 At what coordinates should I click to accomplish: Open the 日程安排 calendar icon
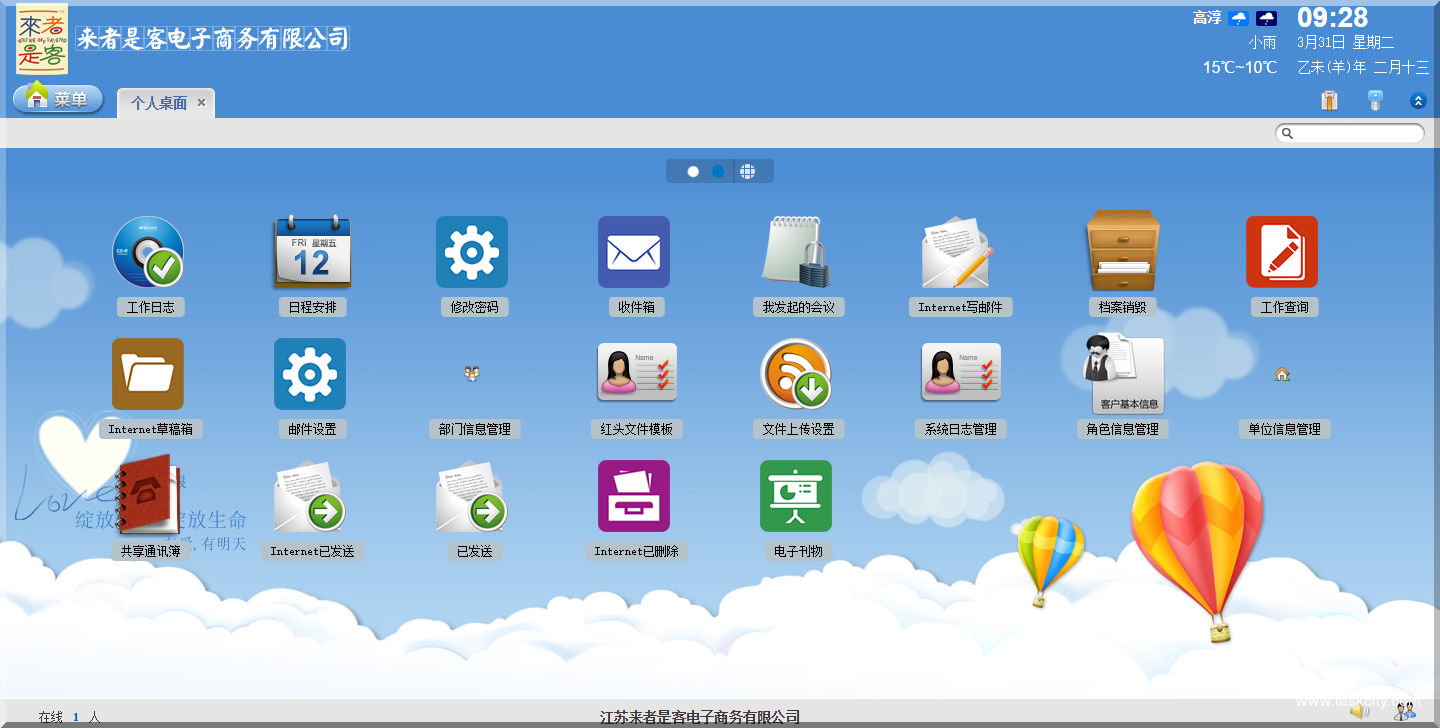click(x=311, y=252)
